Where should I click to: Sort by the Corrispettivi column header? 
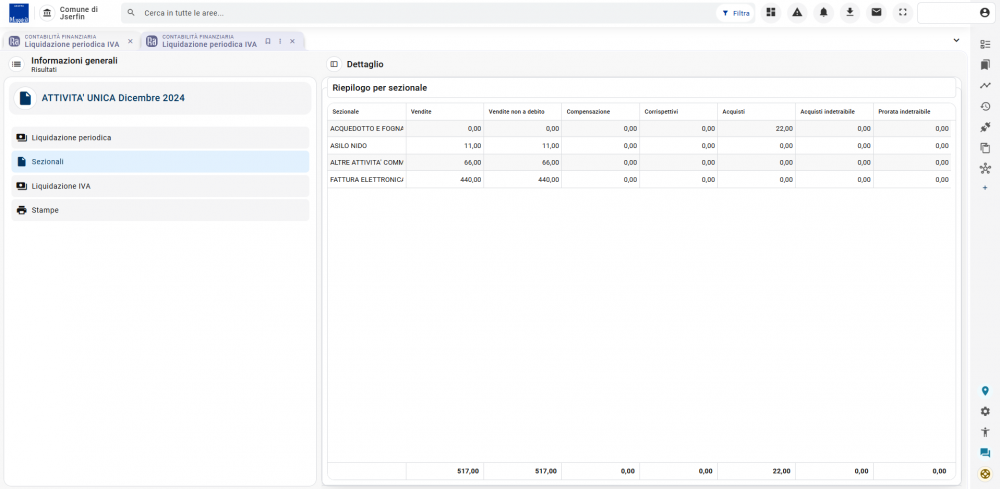[x=678, y=112]
